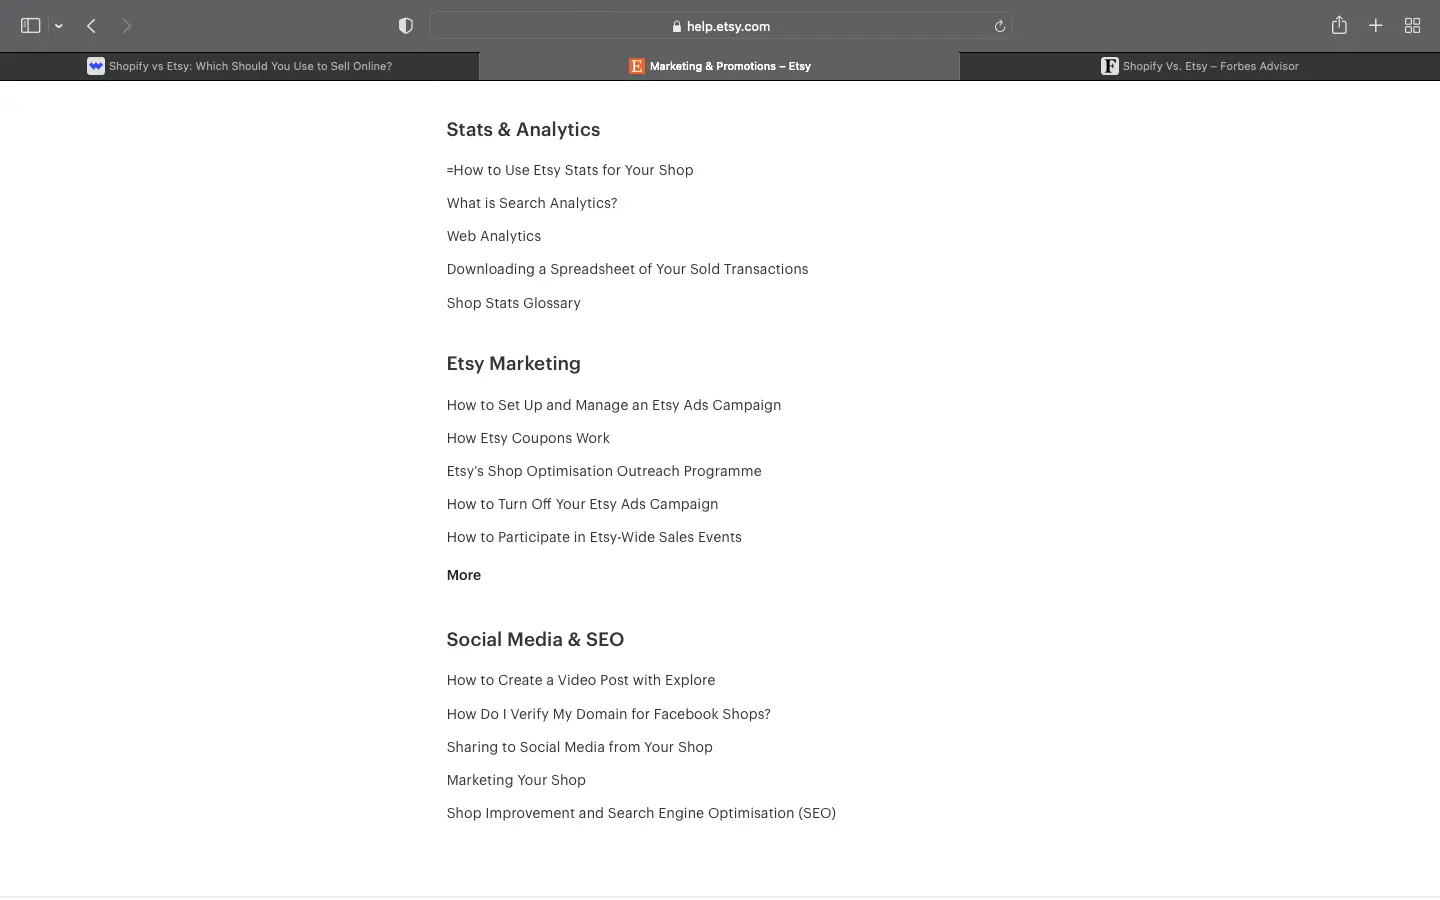Reload the page with the refresh icon
The width and height of the screenshot is (1440, 900).
click(x=999, y=26)
